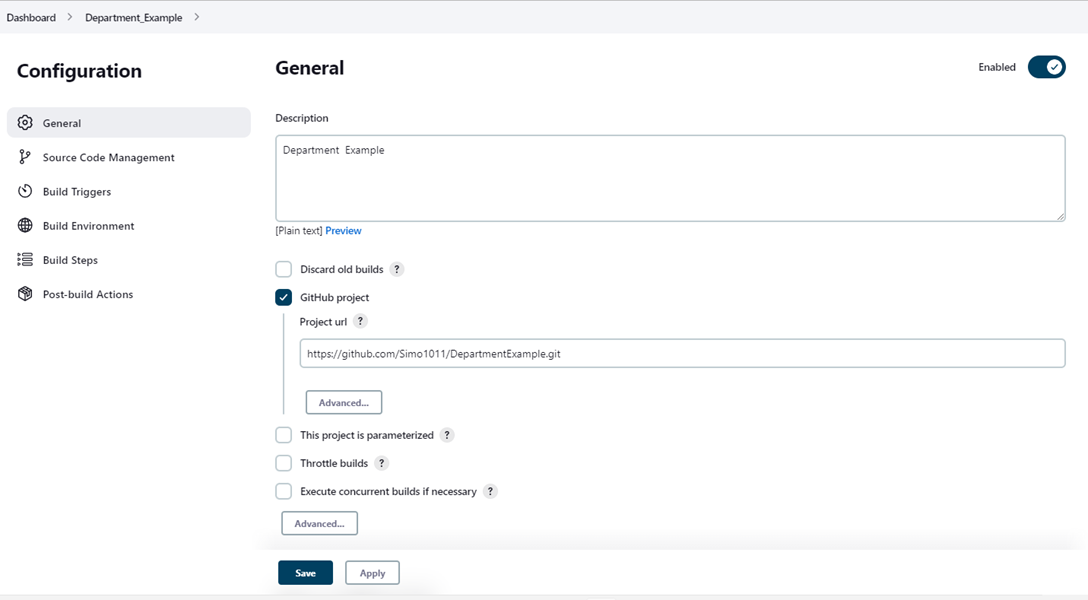Select the General settings gear icon
The image size is (1088, 600).
24,122
